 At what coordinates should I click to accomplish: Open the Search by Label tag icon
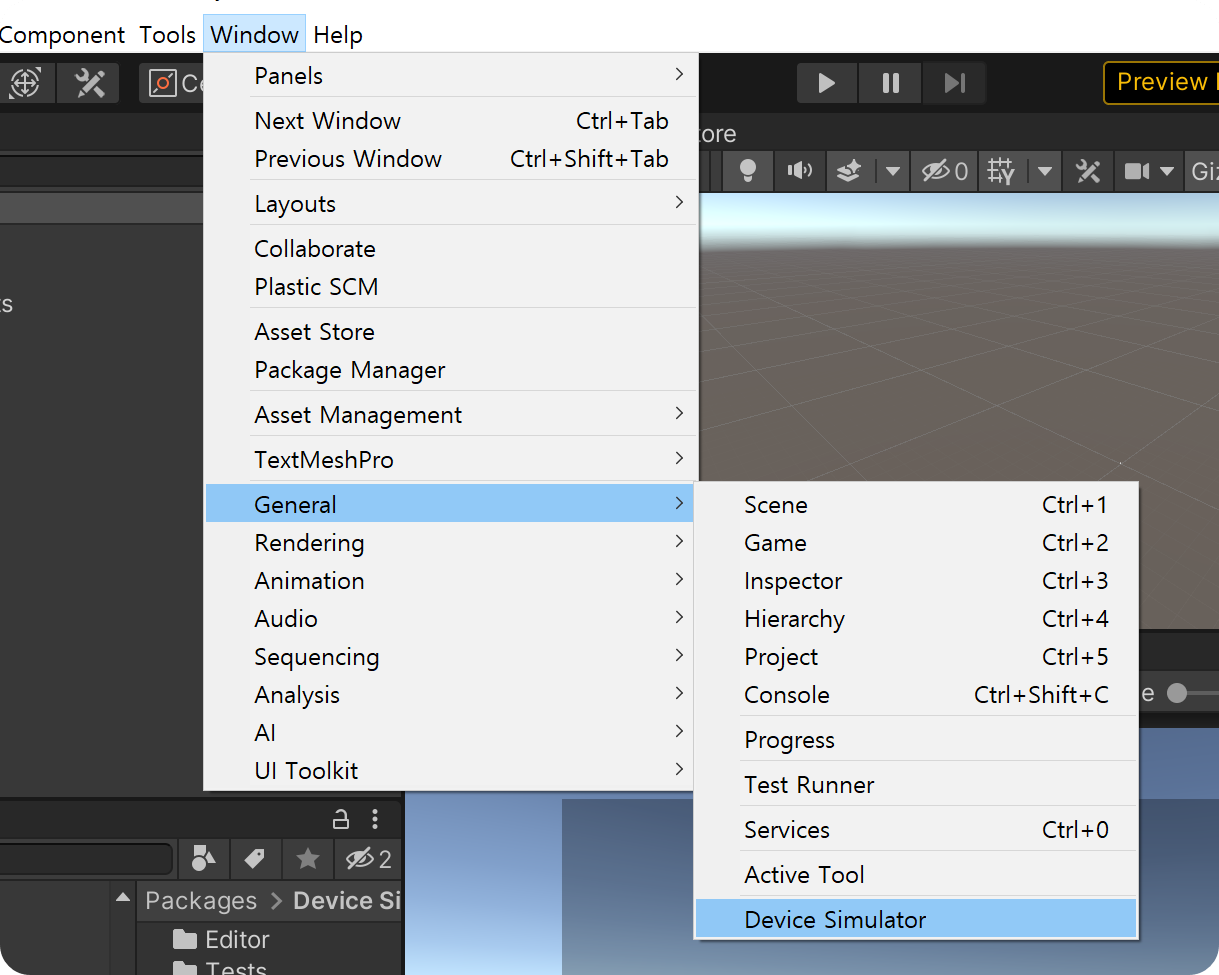point(255,858)
